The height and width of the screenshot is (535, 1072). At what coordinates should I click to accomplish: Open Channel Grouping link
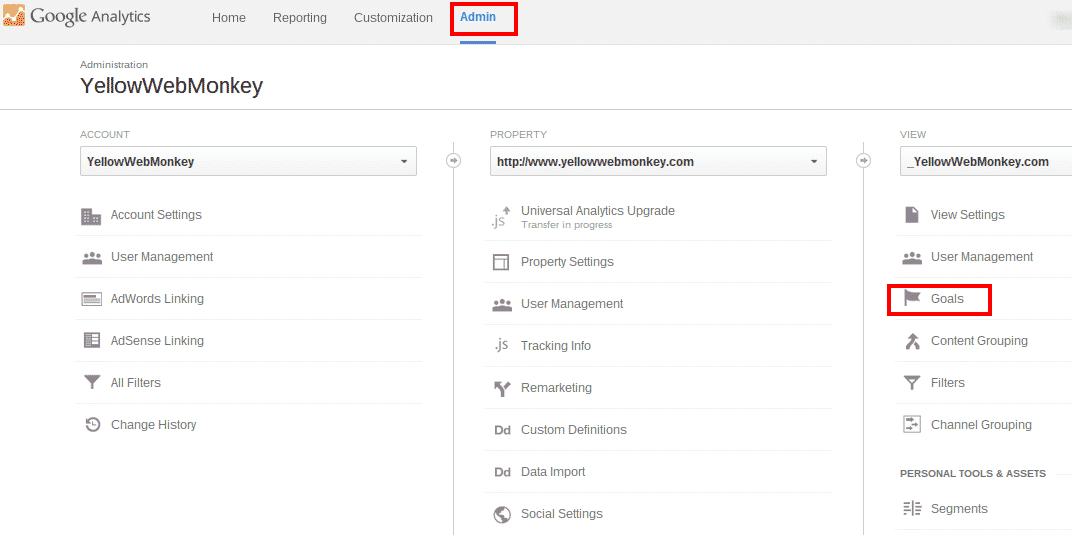click(x=981, y=424)
